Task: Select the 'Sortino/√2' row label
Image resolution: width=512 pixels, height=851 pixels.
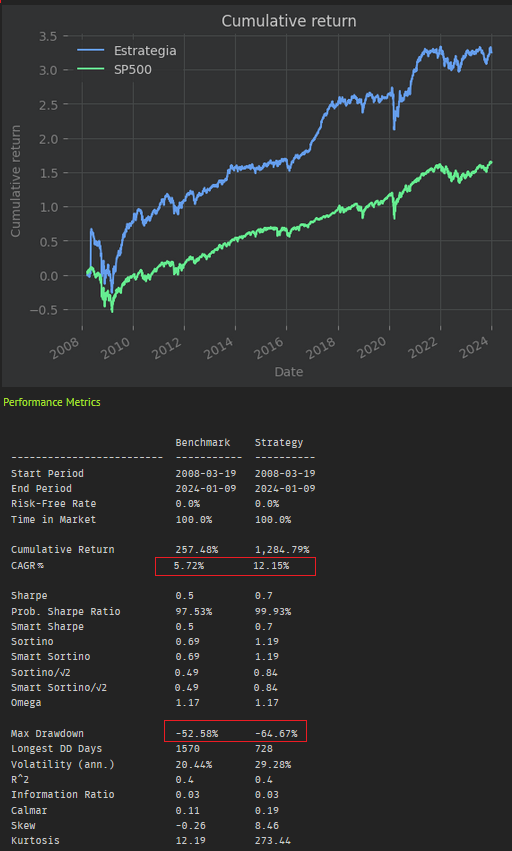Action: coord(41,672)
